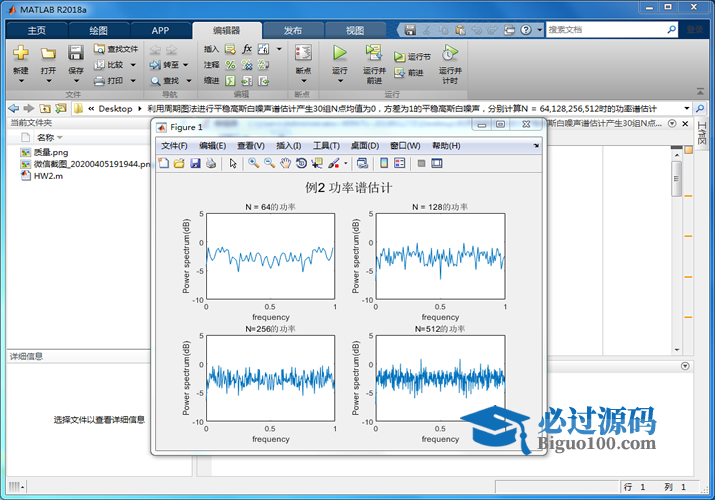Click Run Section (运行节) button
This screenshot has height=500, width=715.
click(x=412, y=57)
